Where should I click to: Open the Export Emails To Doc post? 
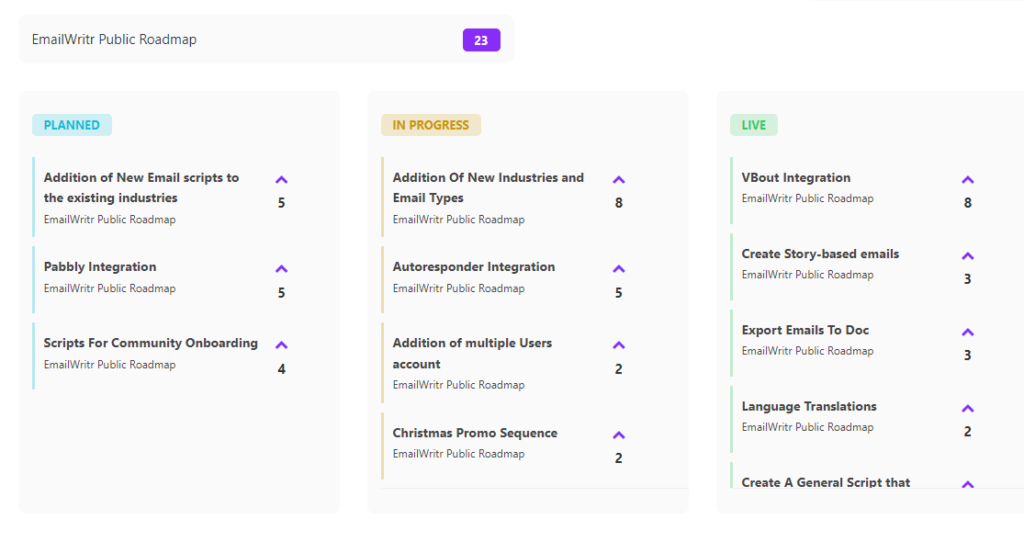[x=805, y=330]
